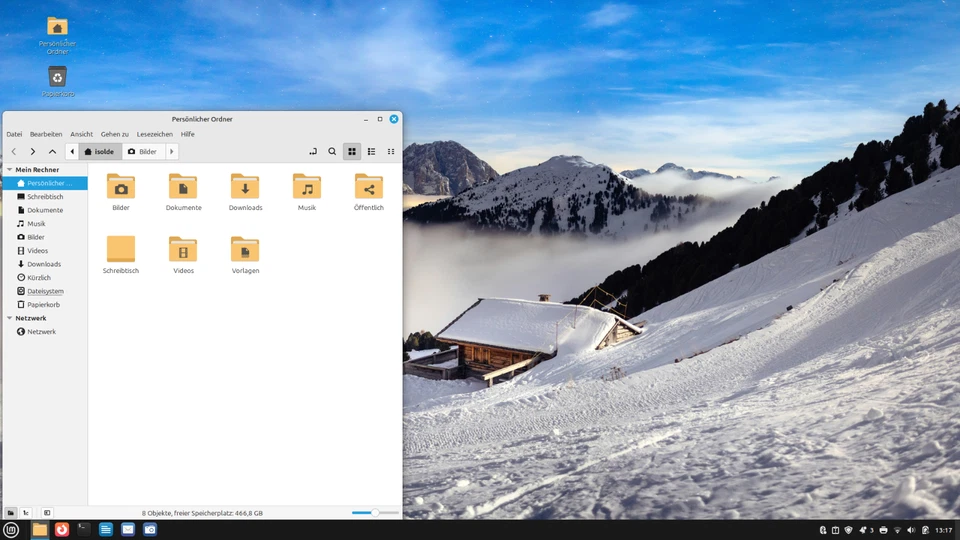Show places in the sidebar

tap(10, 513)
